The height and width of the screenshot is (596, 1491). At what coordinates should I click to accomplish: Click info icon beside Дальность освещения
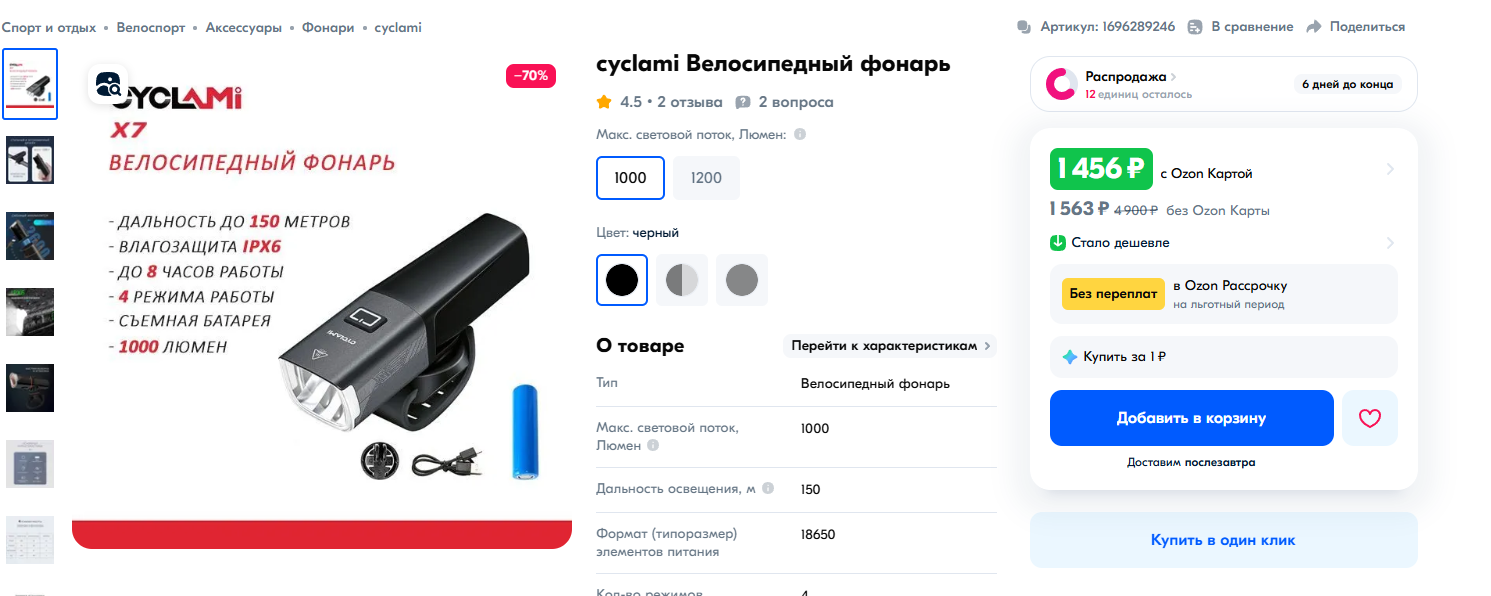pyautogui.click(x=768, y=488)
